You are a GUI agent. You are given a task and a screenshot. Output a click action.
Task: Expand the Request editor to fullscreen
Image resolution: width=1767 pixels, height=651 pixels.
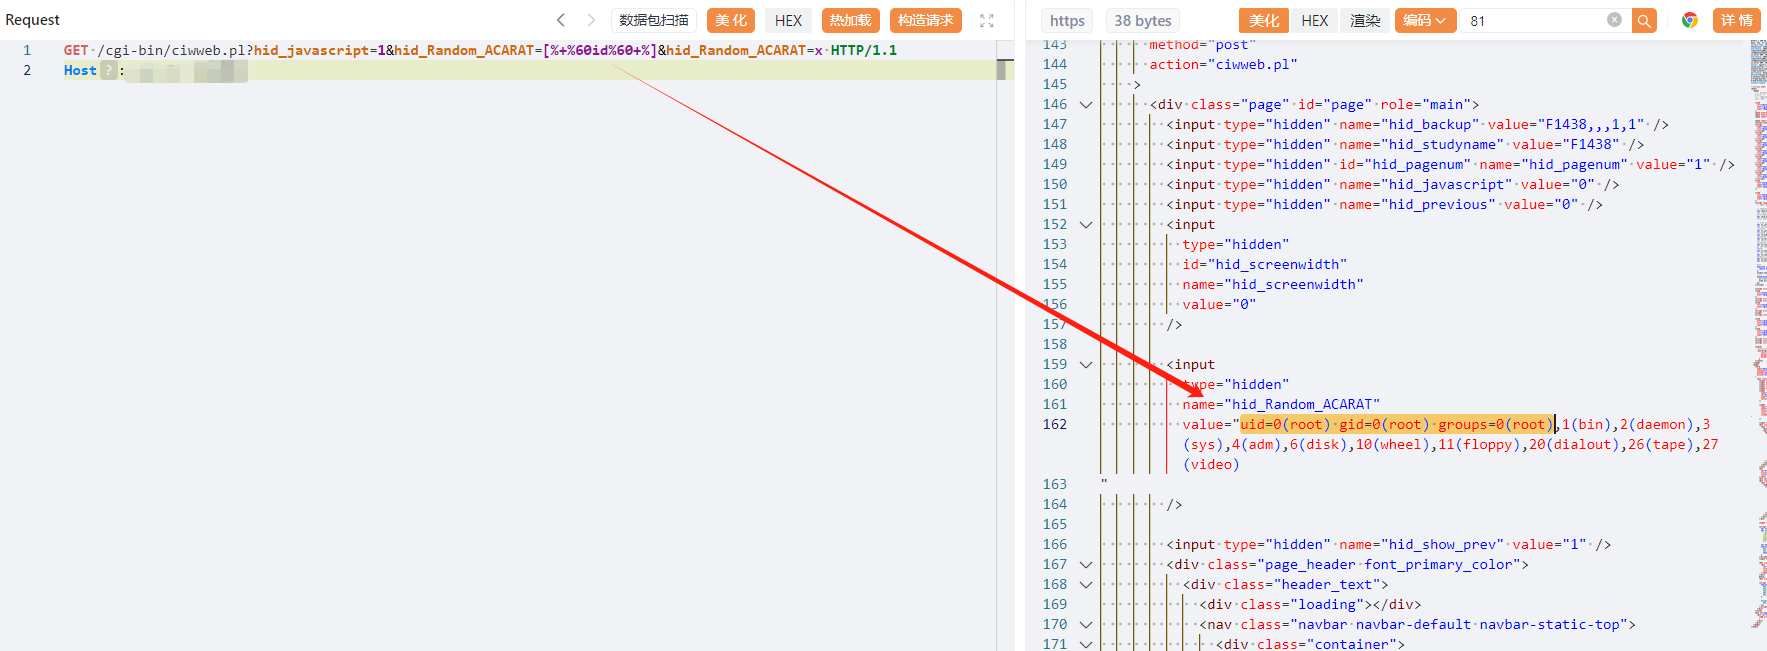pos(987,20)
